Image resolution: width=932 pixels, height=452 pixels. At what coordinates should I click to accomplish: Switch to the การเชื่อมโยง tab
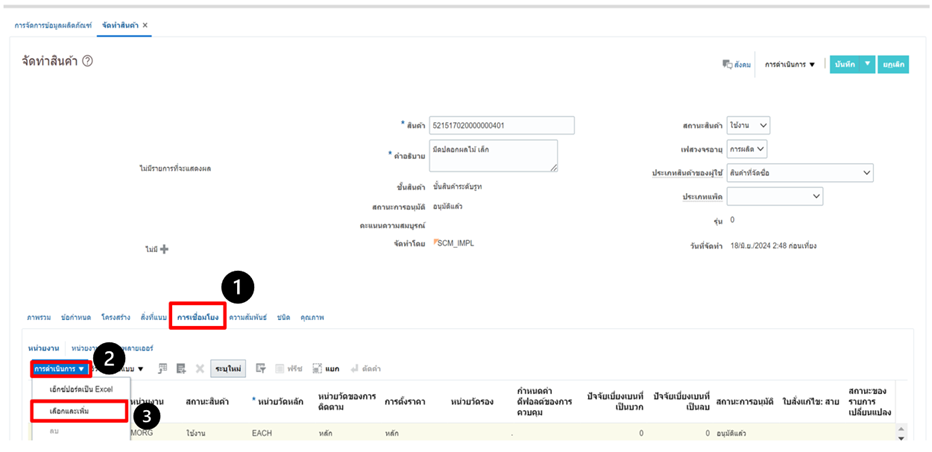(197, 317)
